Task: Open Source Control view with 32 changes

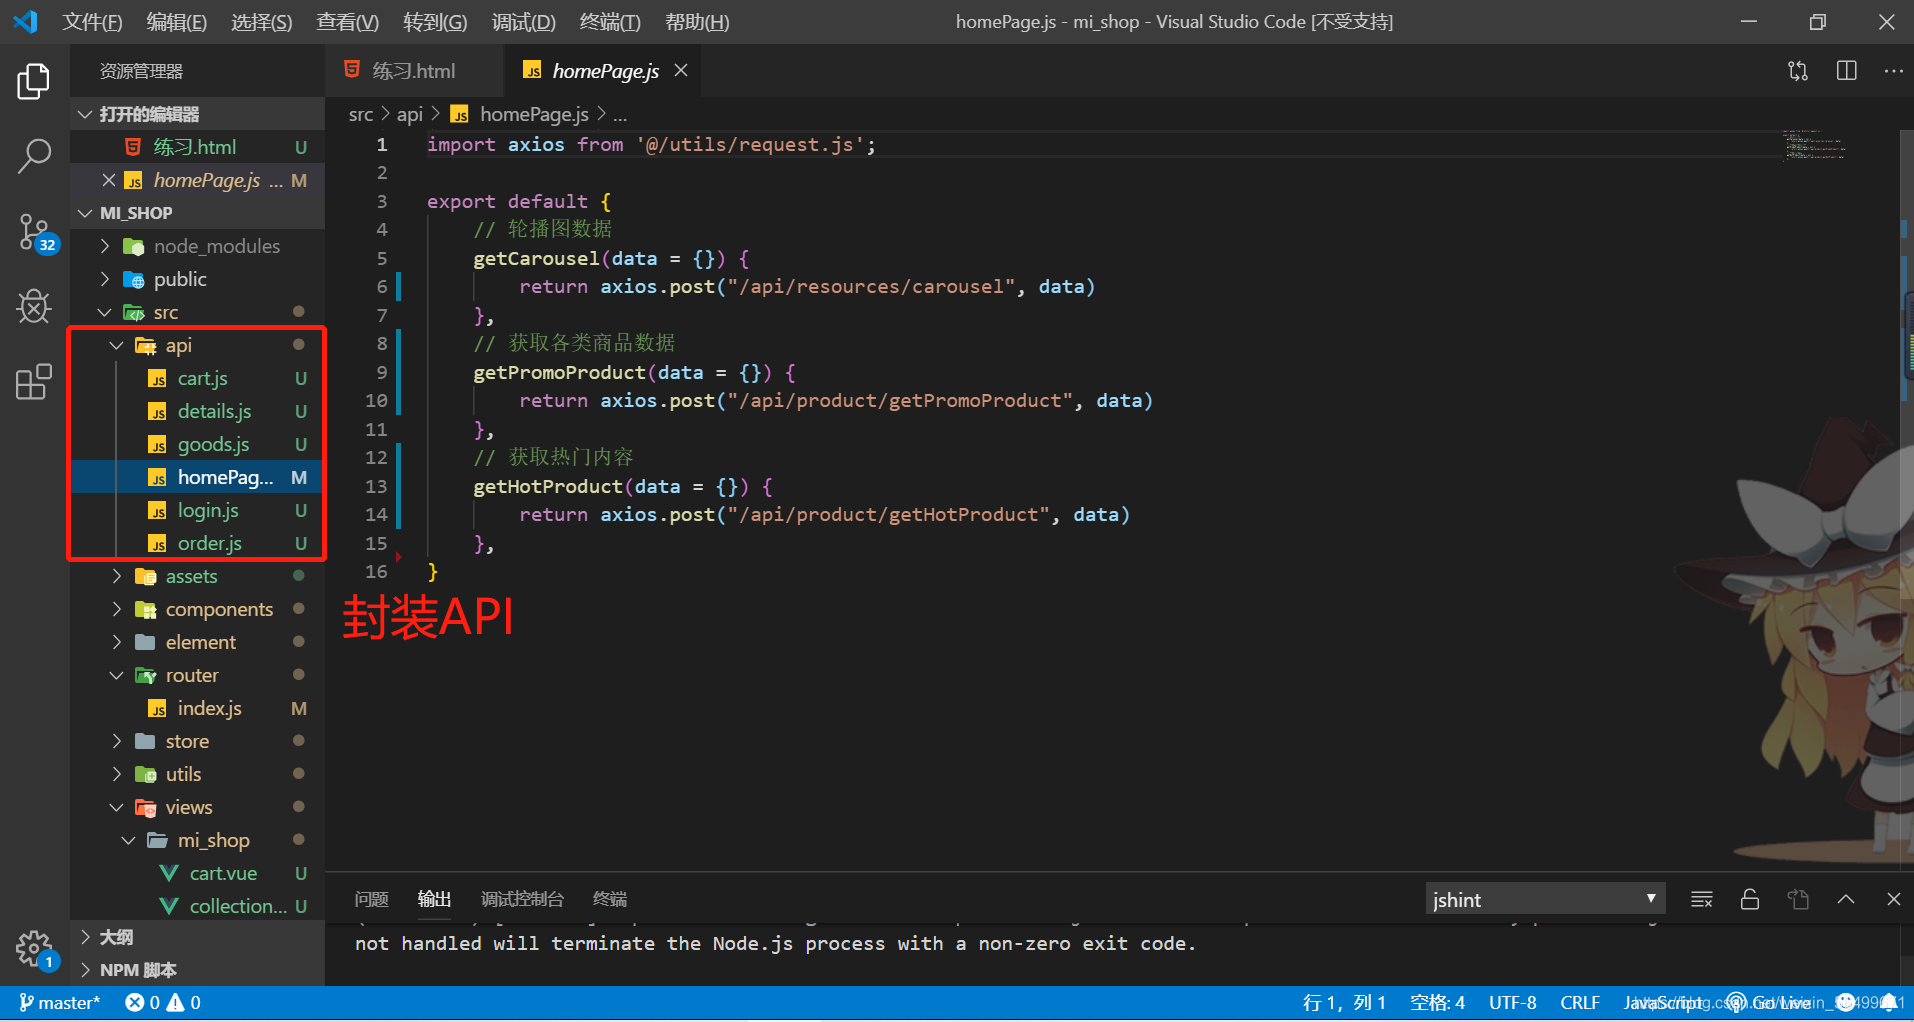Action: pyautogui.click(x=36, y=233)
